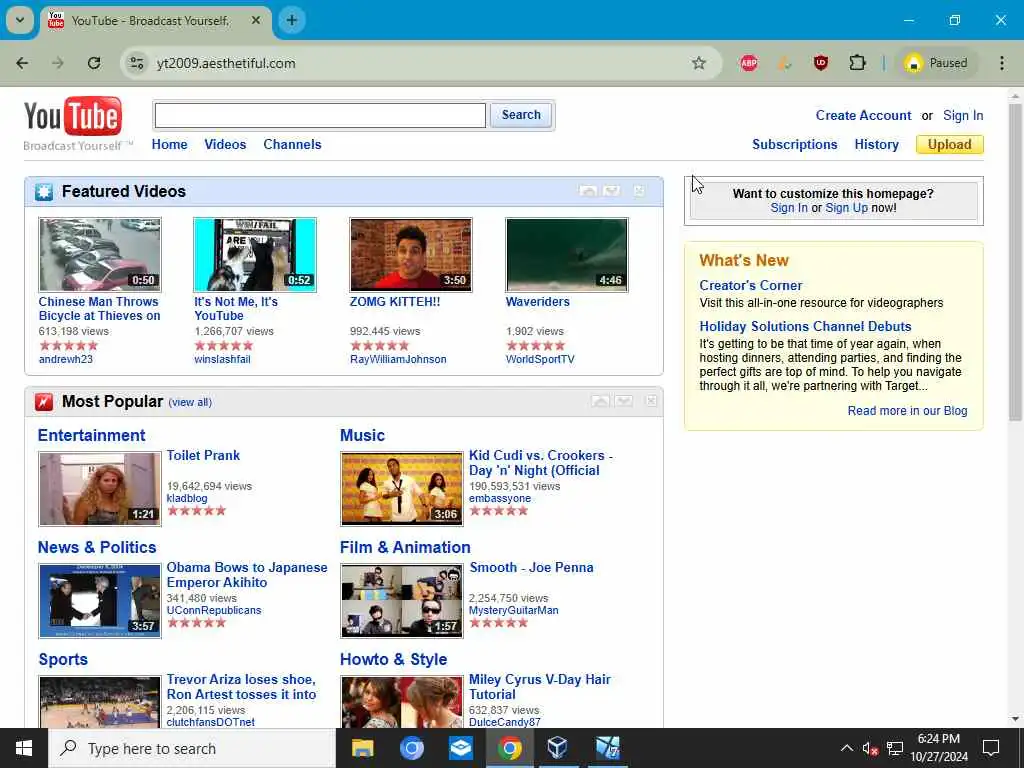Click view all next to Most Popular
Viewport: 1024px width, 768px height.
[x=190, y=402]
